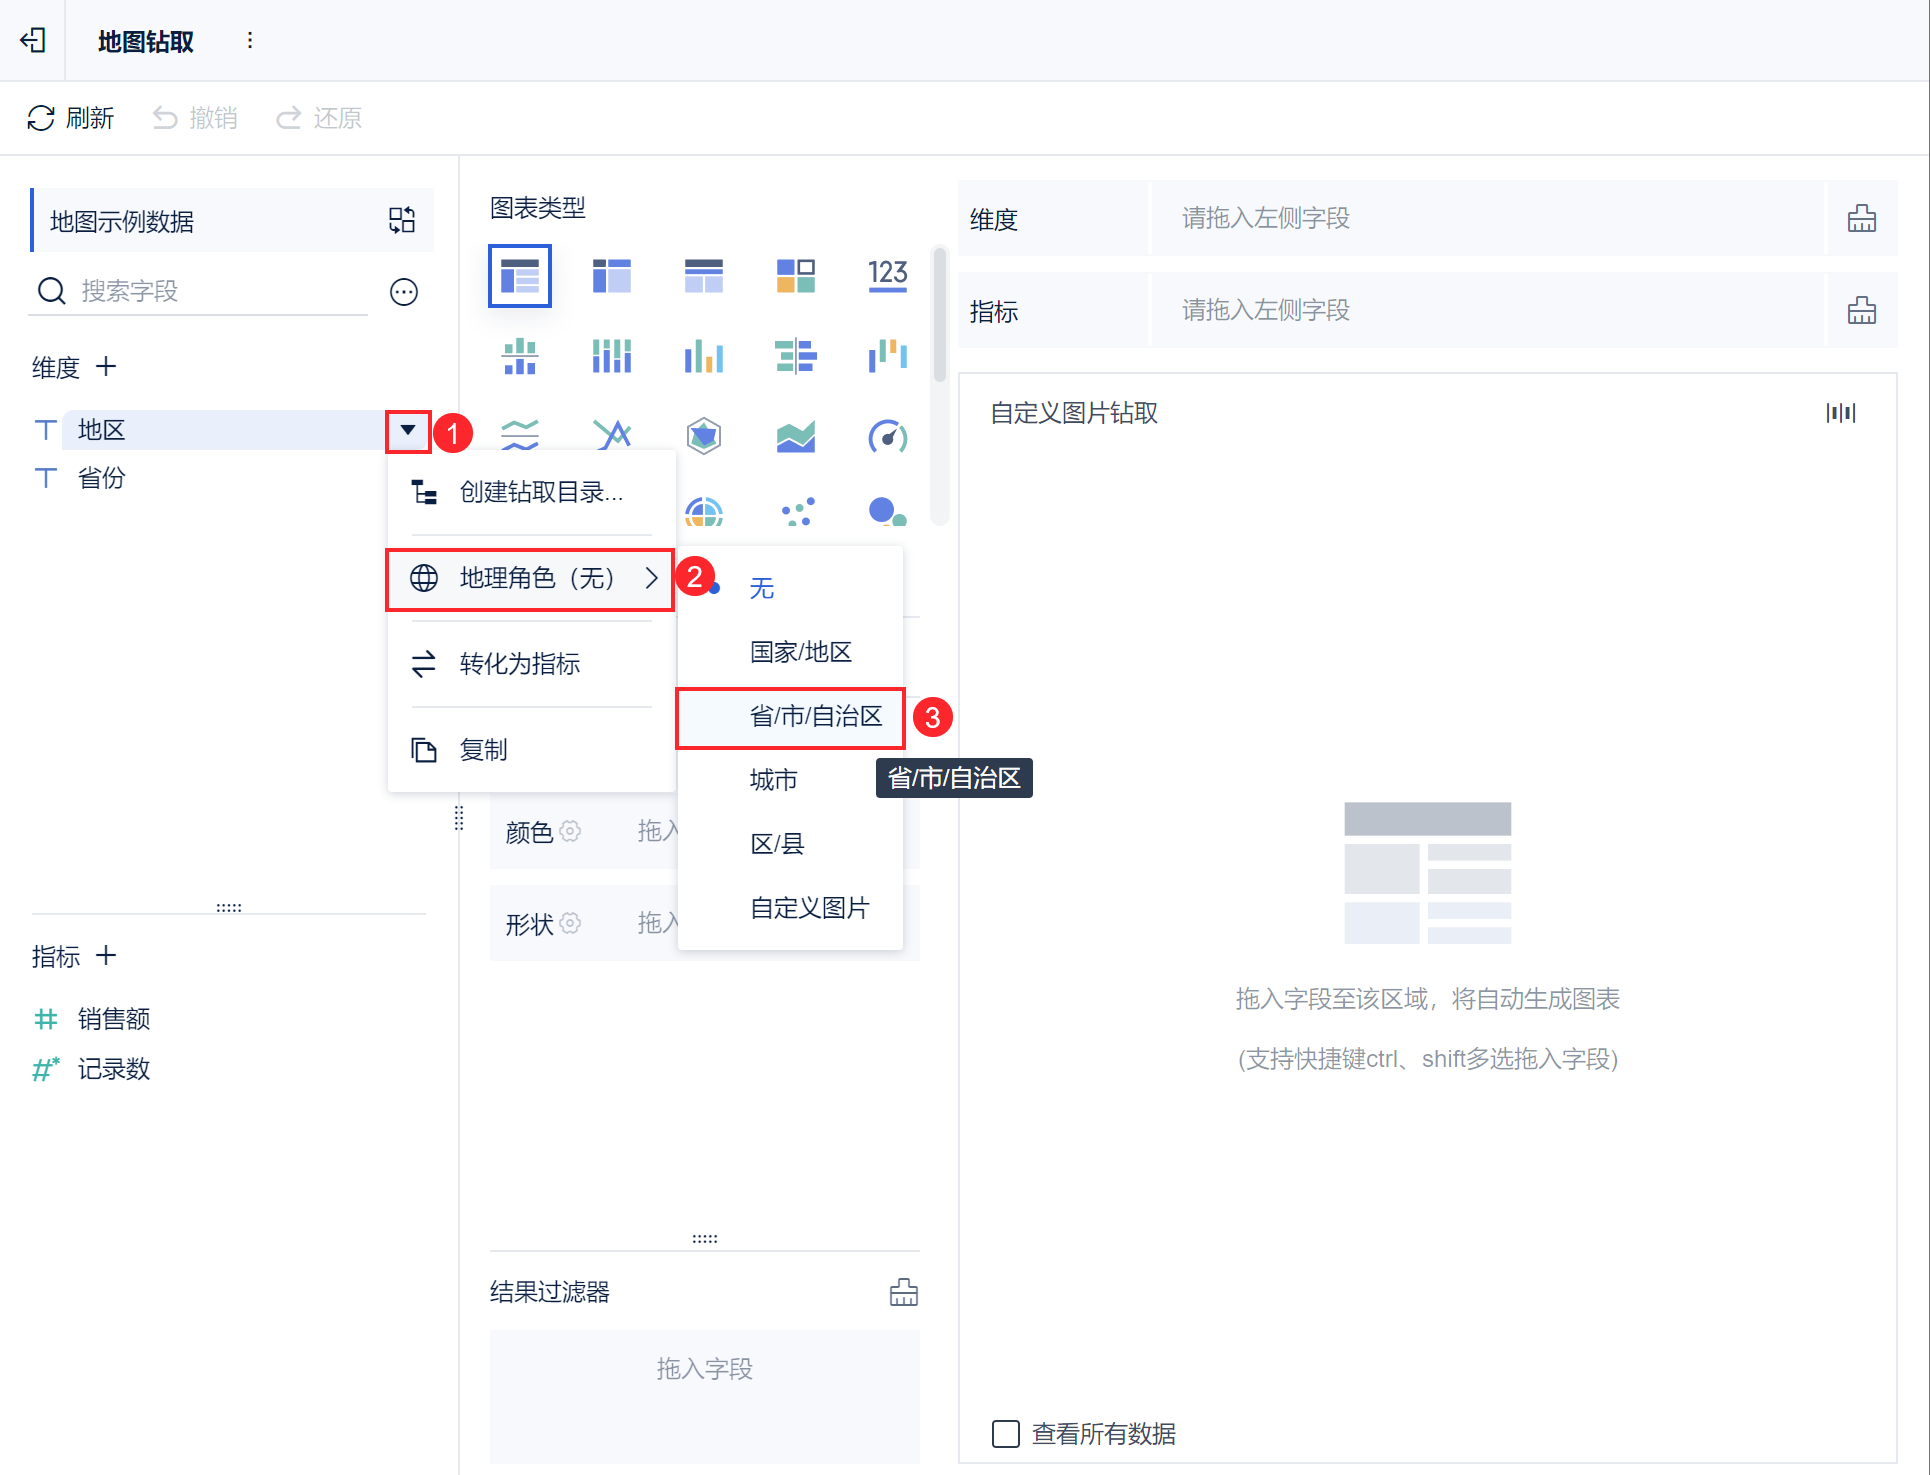The height and width of the screenshot is (1475, 1930).
Task: Select the 123 indicator card chart type
Action: [887, 274]
